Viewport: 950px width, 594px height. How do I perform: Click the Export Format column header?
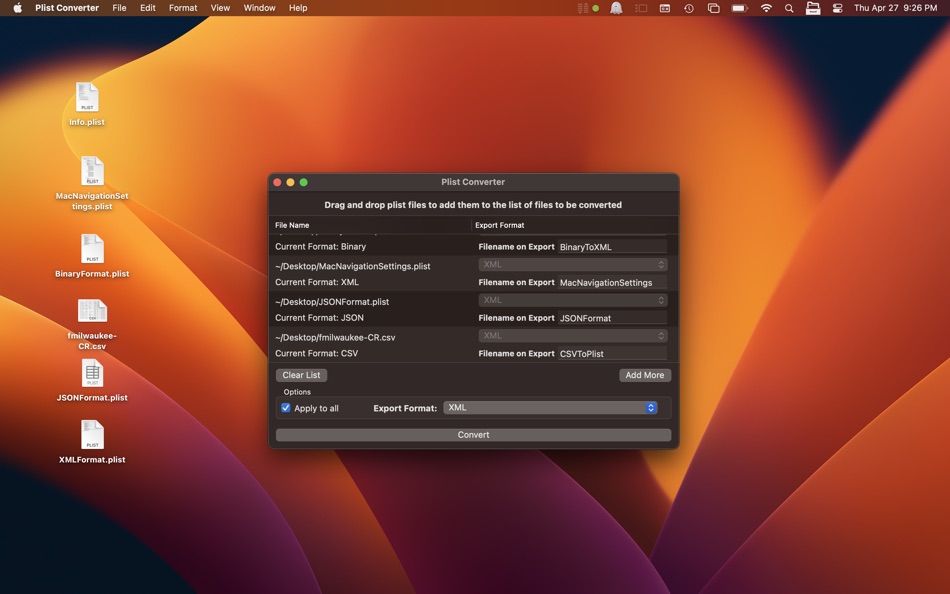click(x=500, y=225)
